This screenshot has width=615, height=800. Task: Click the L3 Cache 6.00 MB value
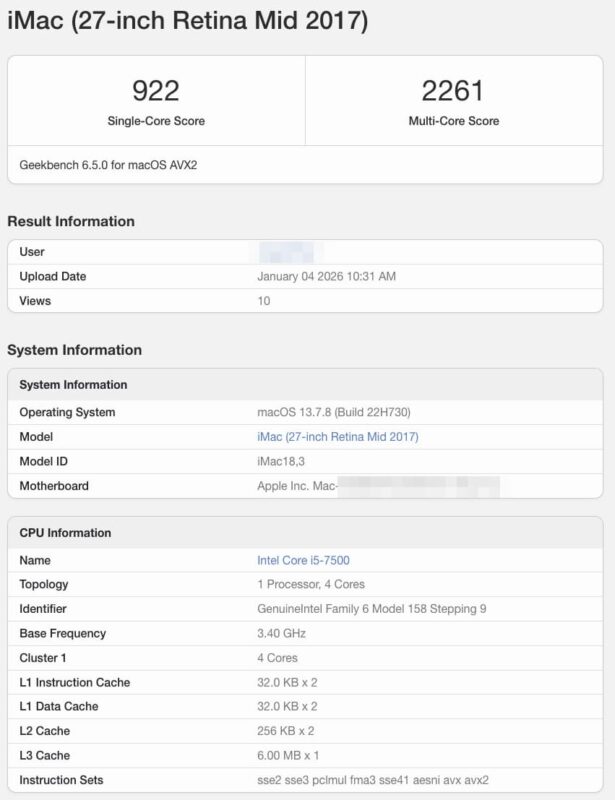tap(289, 756)
